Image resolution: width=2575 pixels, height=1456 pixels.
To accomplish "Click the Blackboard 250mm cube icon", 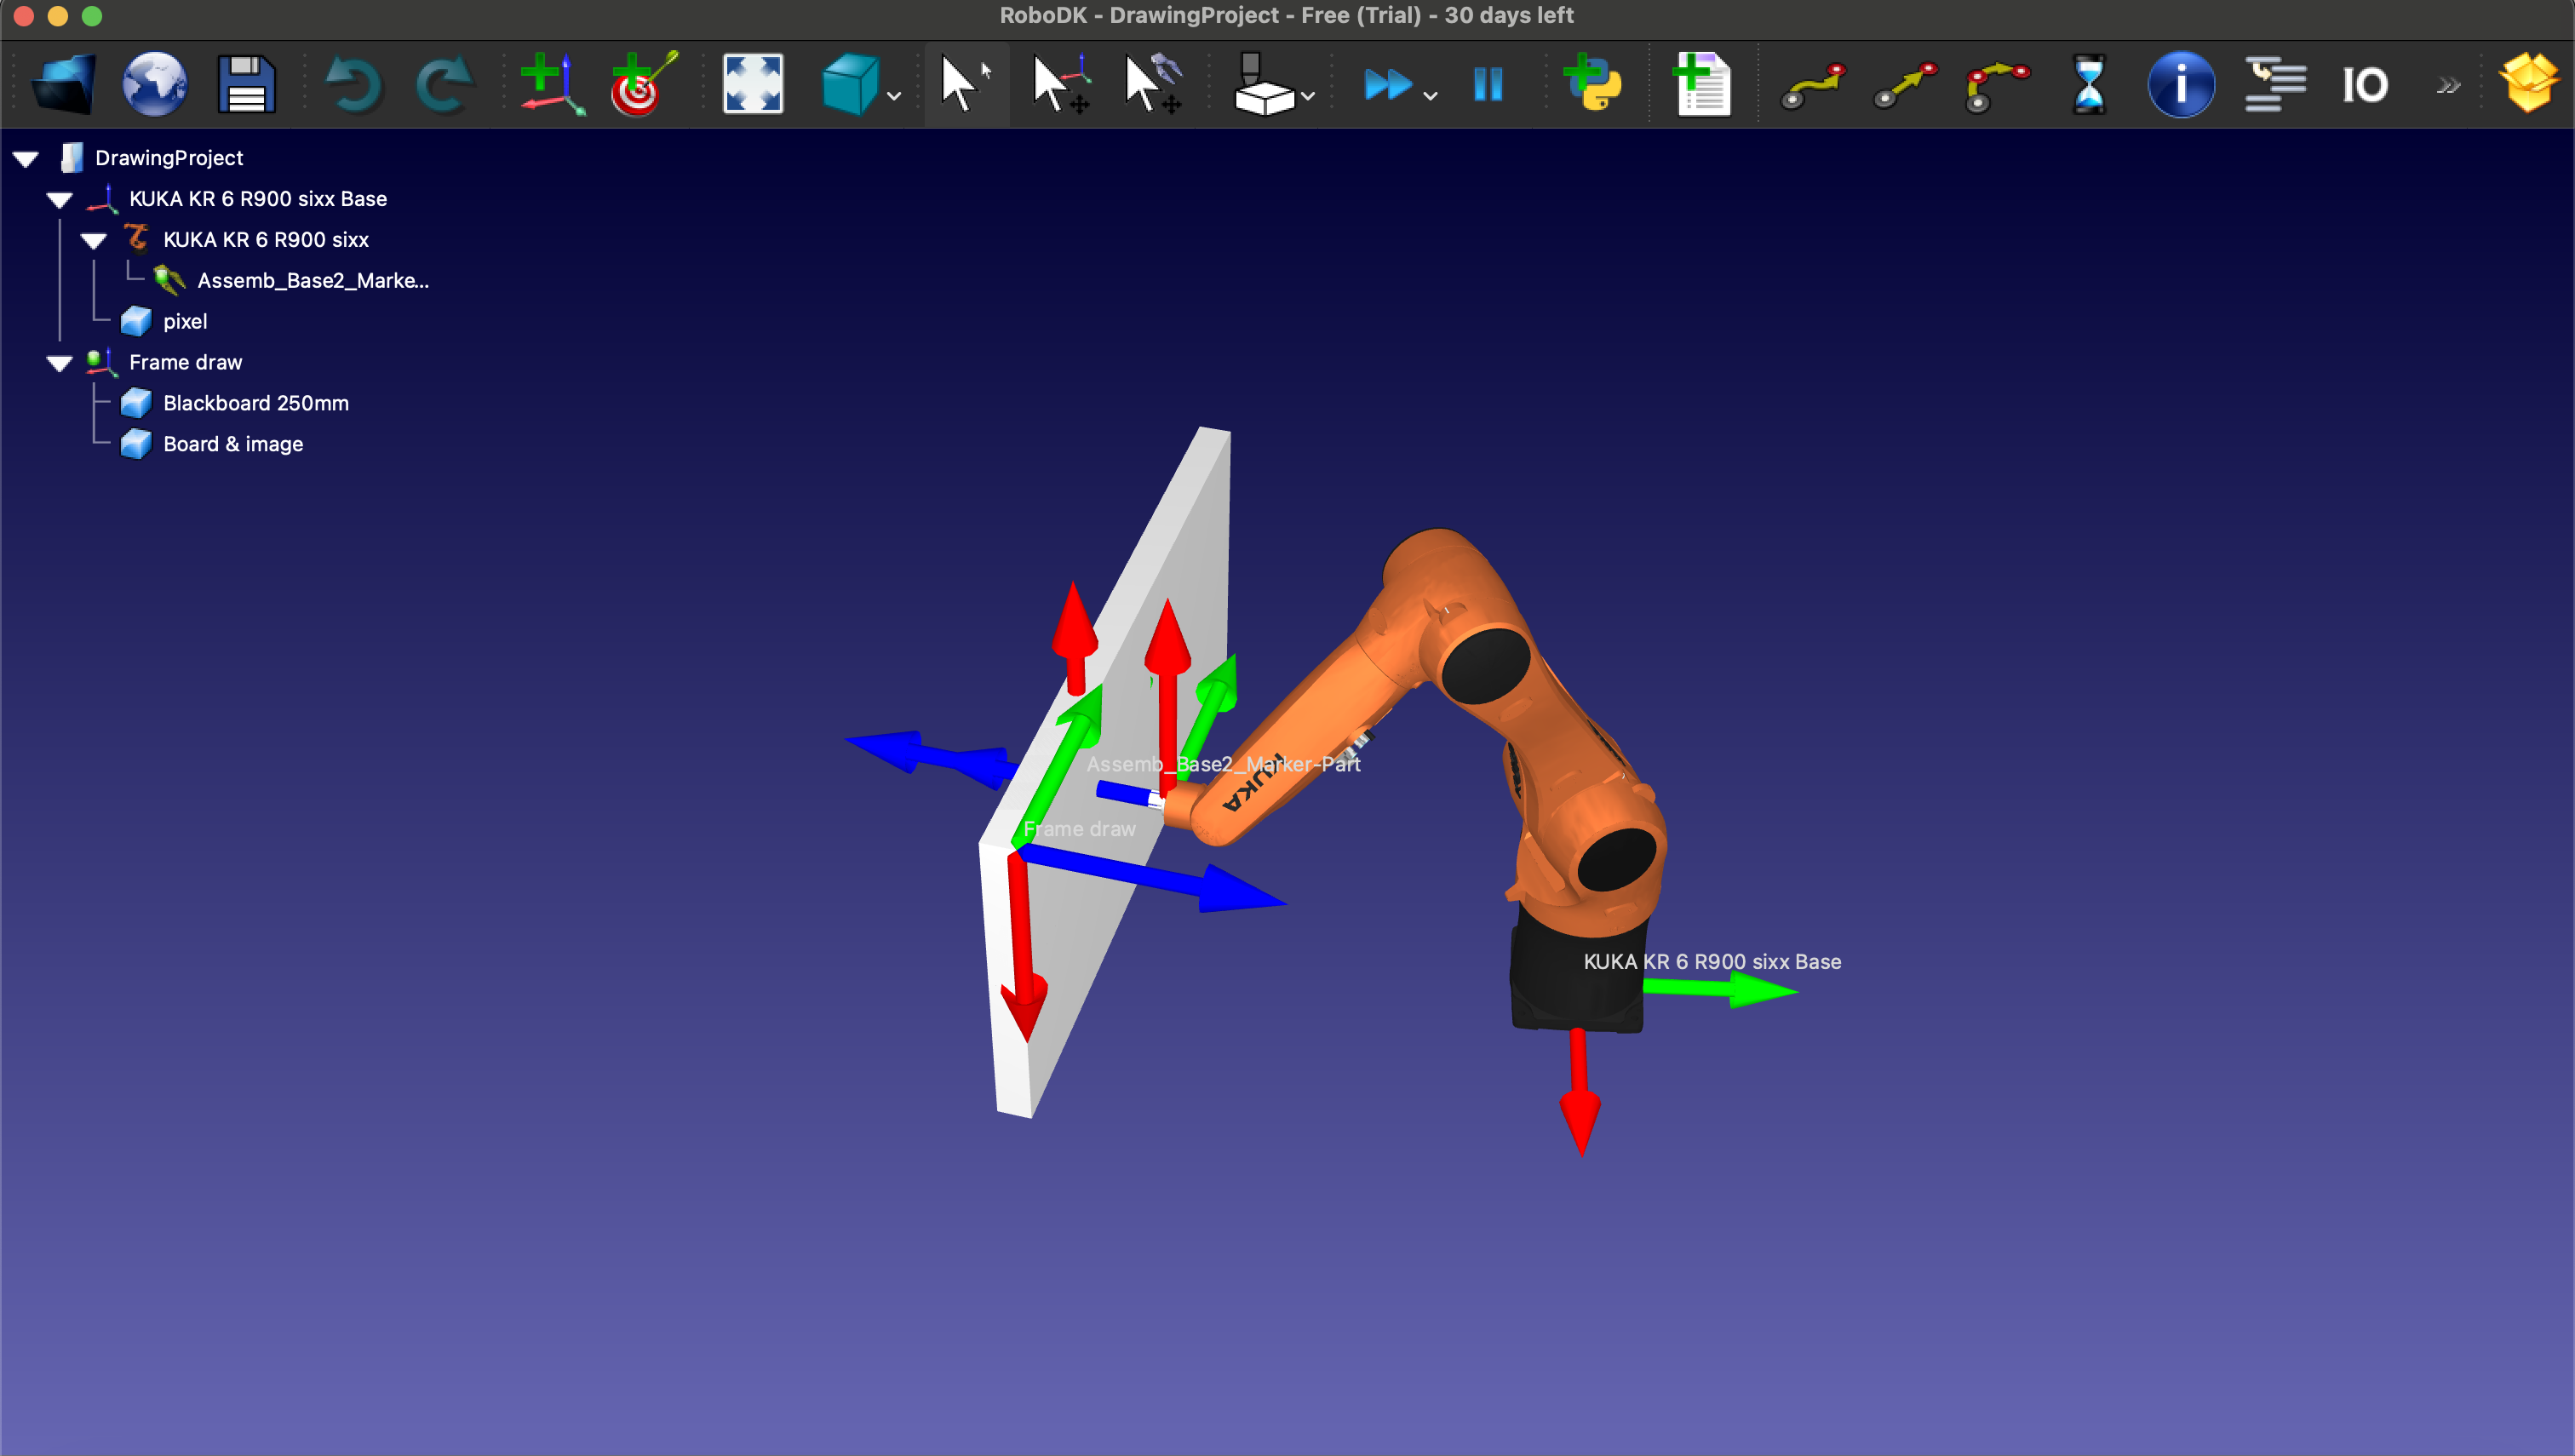I will pyautogui.click(x=136, y=403).
